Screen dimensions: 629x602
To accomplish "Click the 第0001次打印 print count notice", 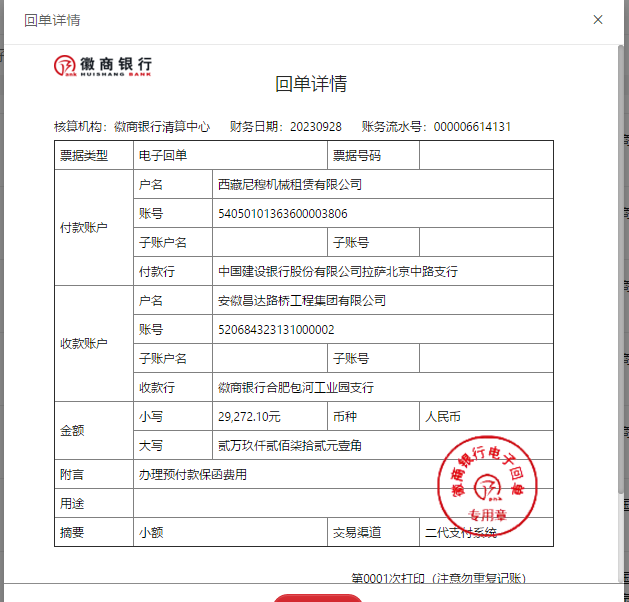I will (x=438, y=579).
